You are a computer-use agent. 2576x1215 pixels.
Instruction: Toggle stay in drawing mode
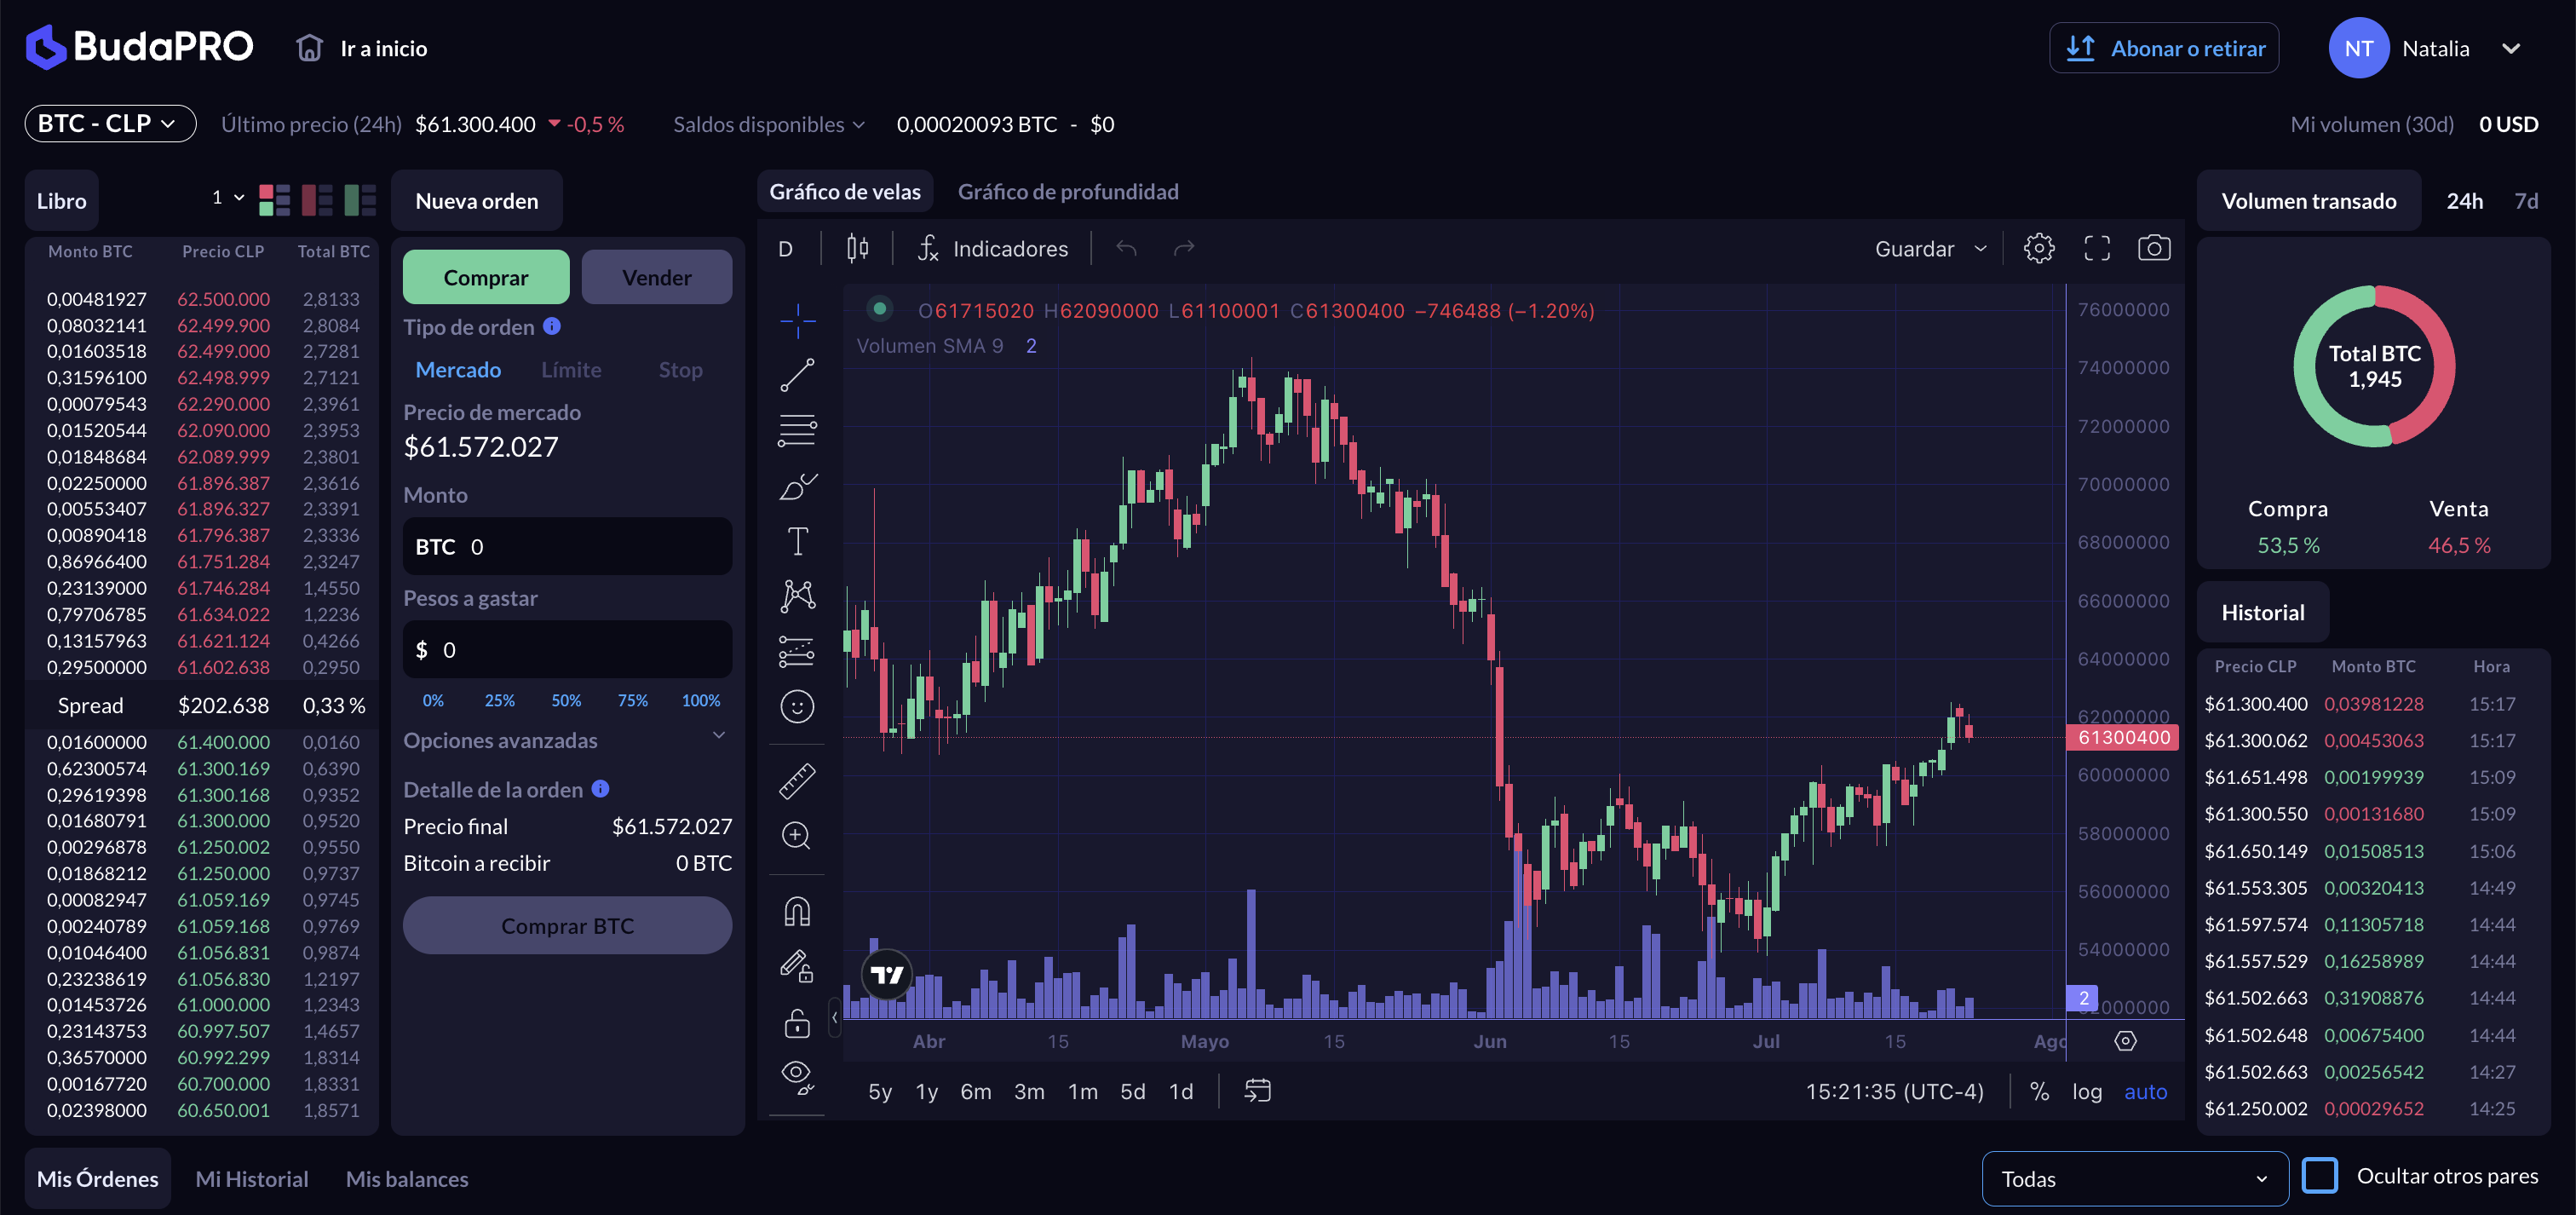pos(797,966)
